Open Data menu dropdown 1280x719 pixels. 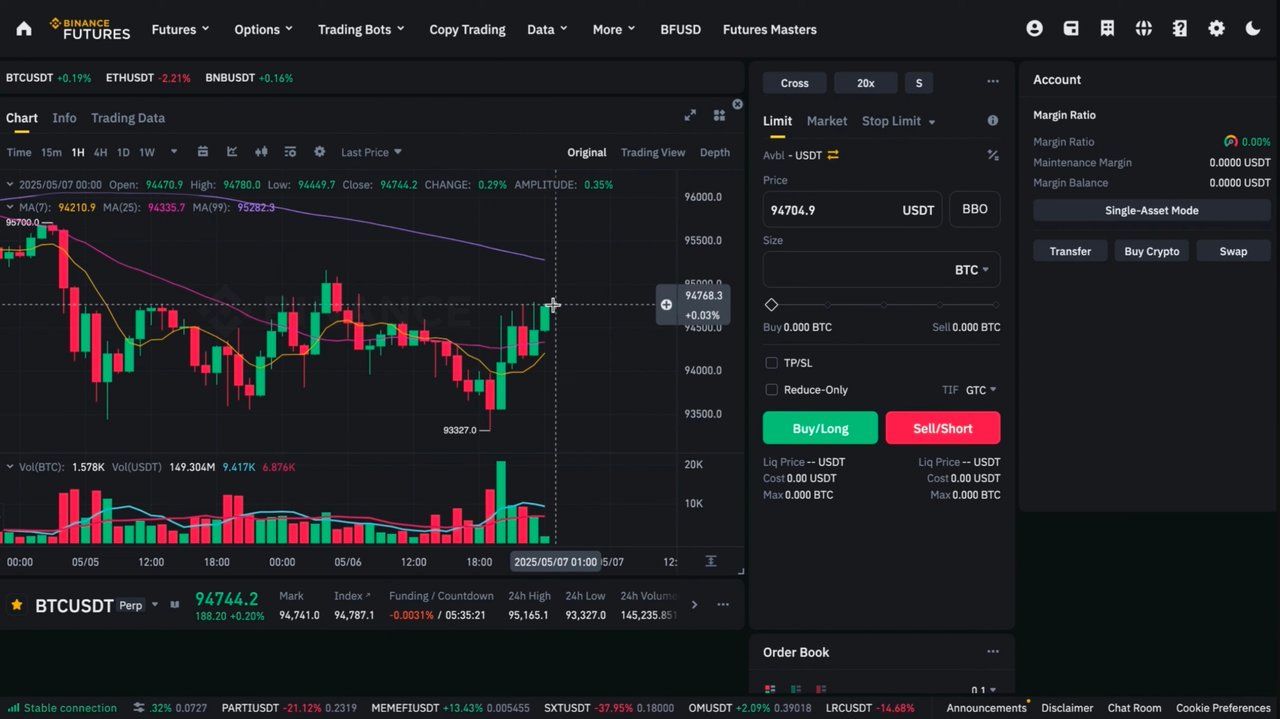click(x=547, y=29)
